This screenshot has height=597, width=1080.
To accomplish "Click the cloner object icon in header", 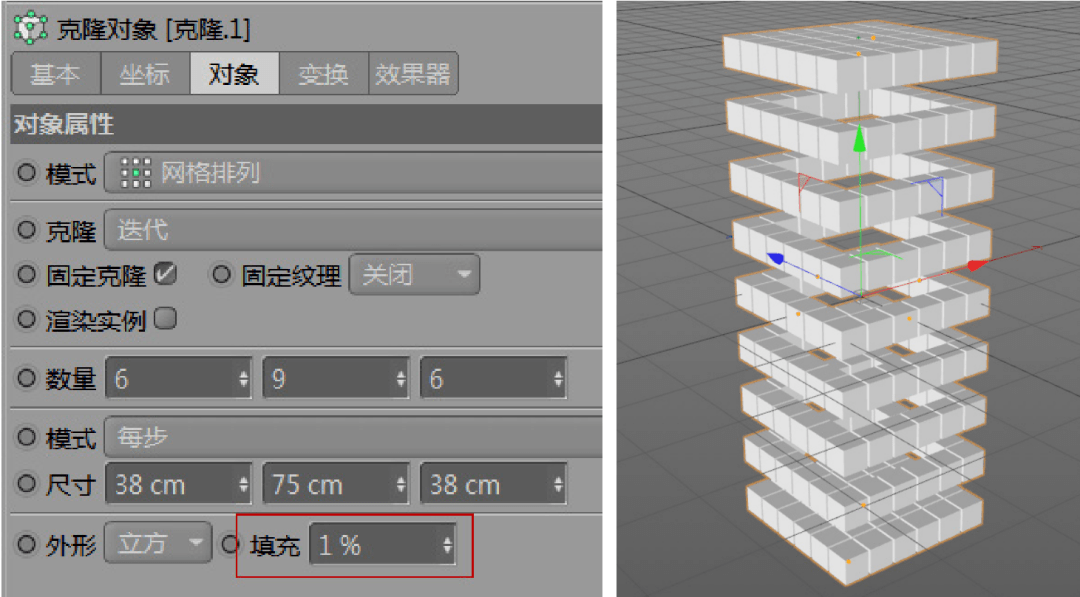I will coord(31,28).
